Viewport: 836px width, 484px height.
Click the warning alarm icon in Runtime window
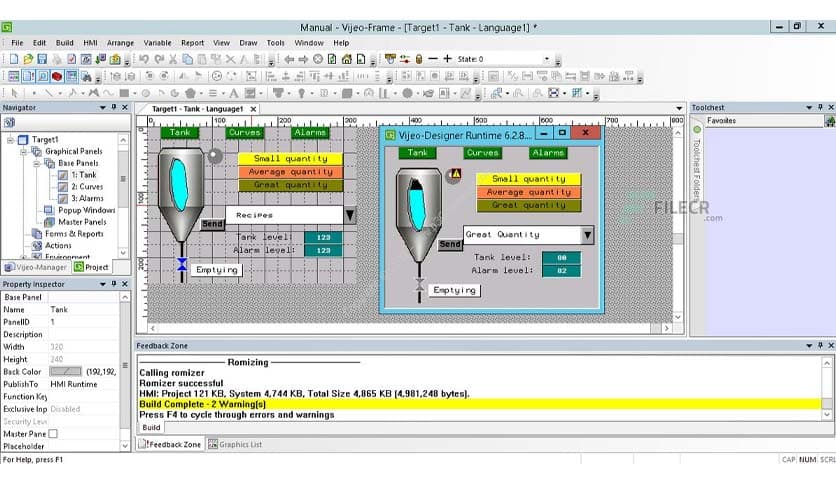(x=454, y=174)
